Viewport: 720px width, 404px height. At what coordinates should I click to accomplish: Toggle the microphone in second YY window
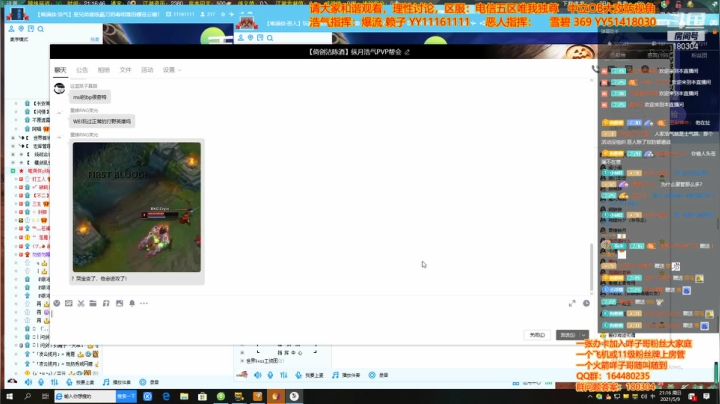coord(270,375)
